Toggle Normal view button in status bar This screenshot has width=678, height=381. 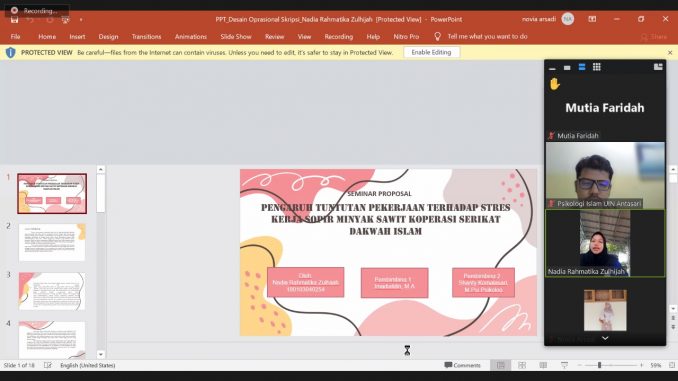tap(500, 365)
